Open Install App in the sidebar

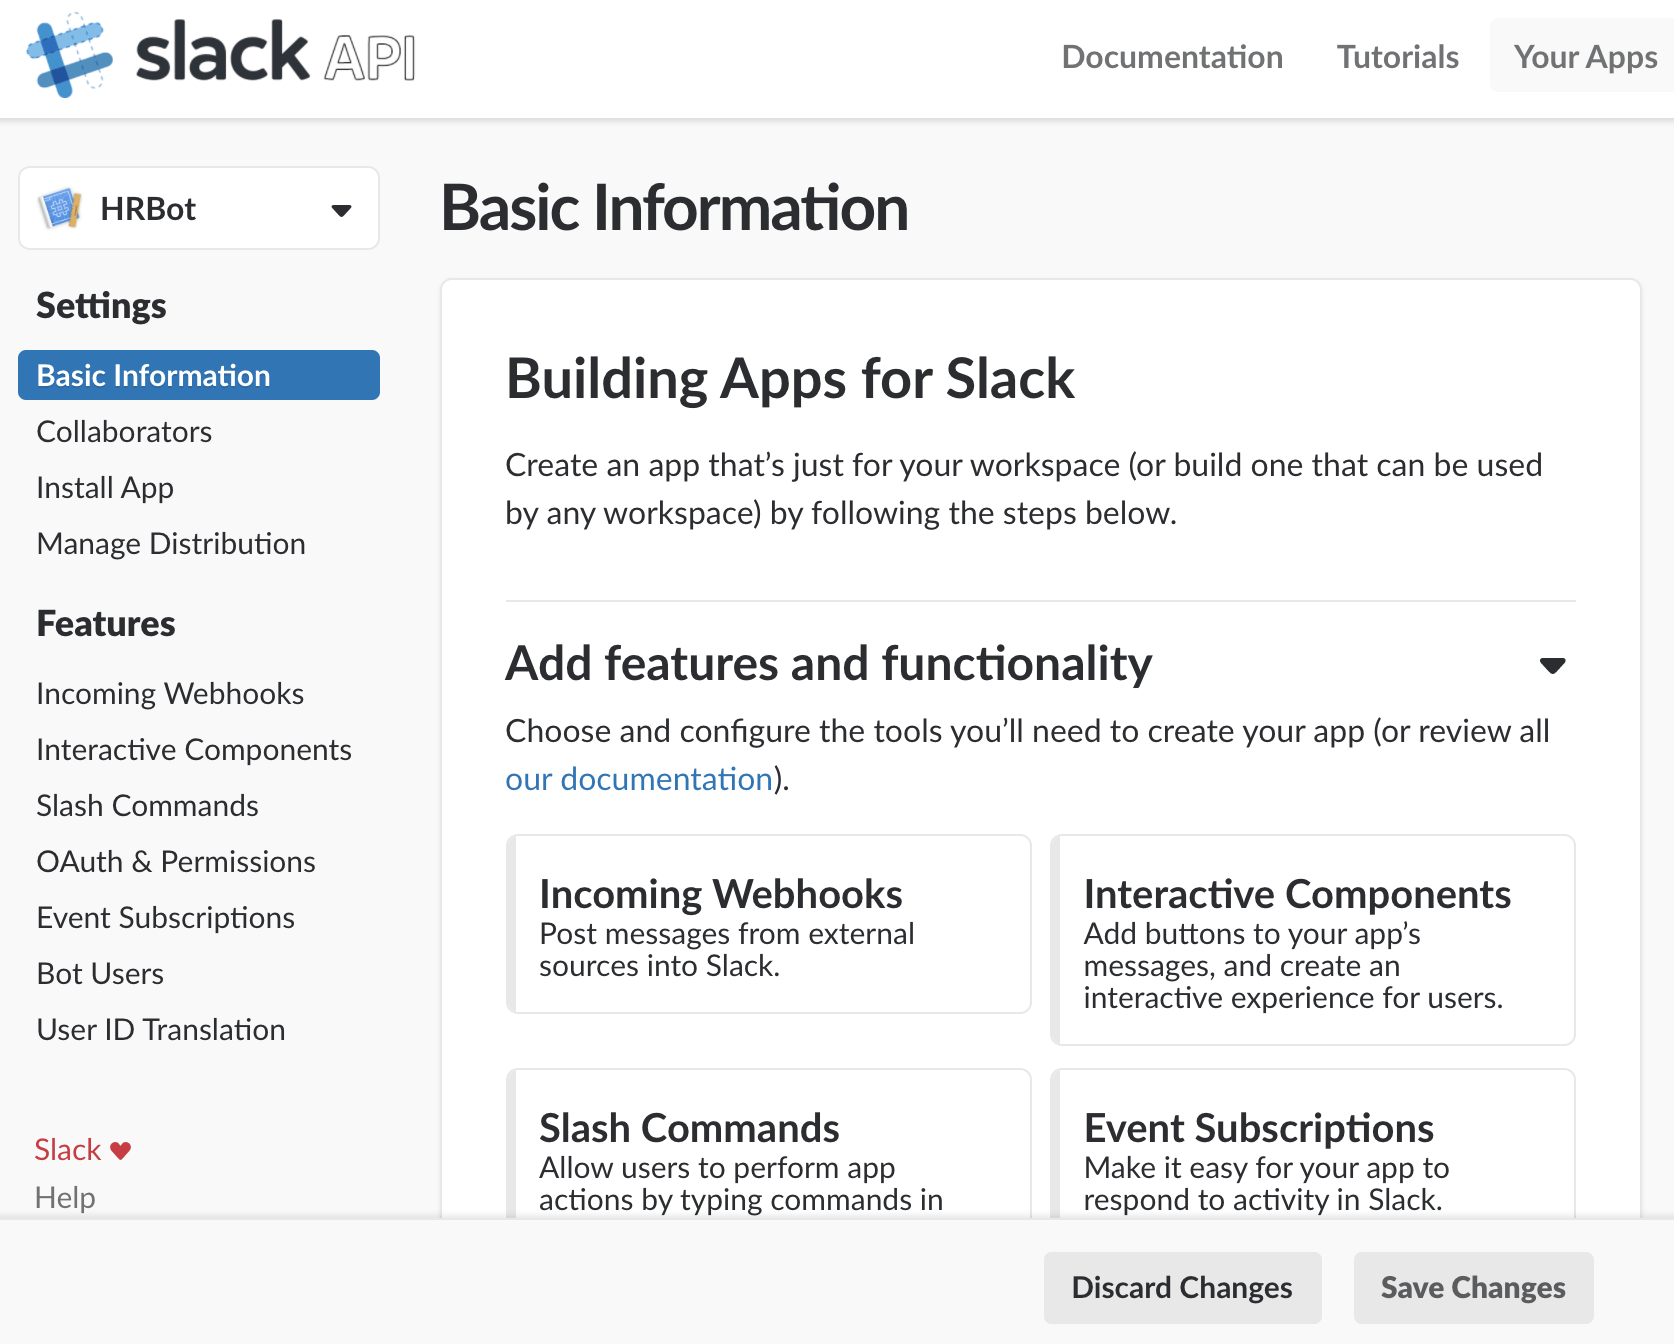[105, 488]
